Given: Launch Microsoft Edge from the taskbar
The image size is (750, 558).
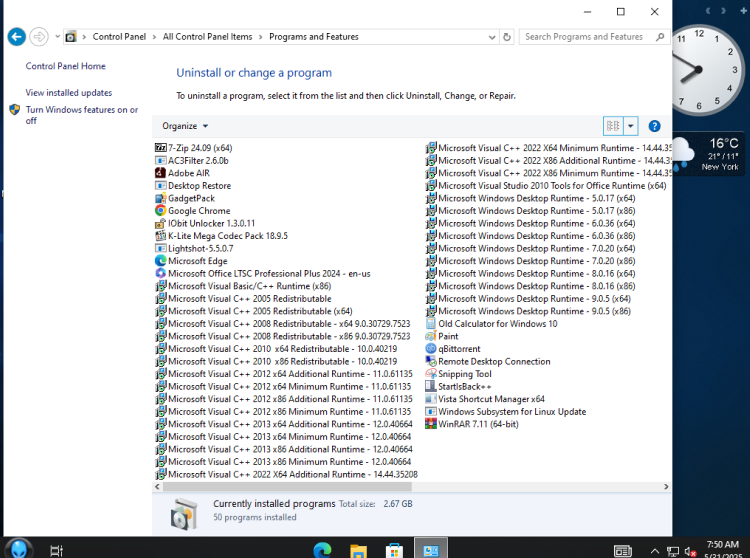Looking at the screenshot, I should (x=322, y=550).
